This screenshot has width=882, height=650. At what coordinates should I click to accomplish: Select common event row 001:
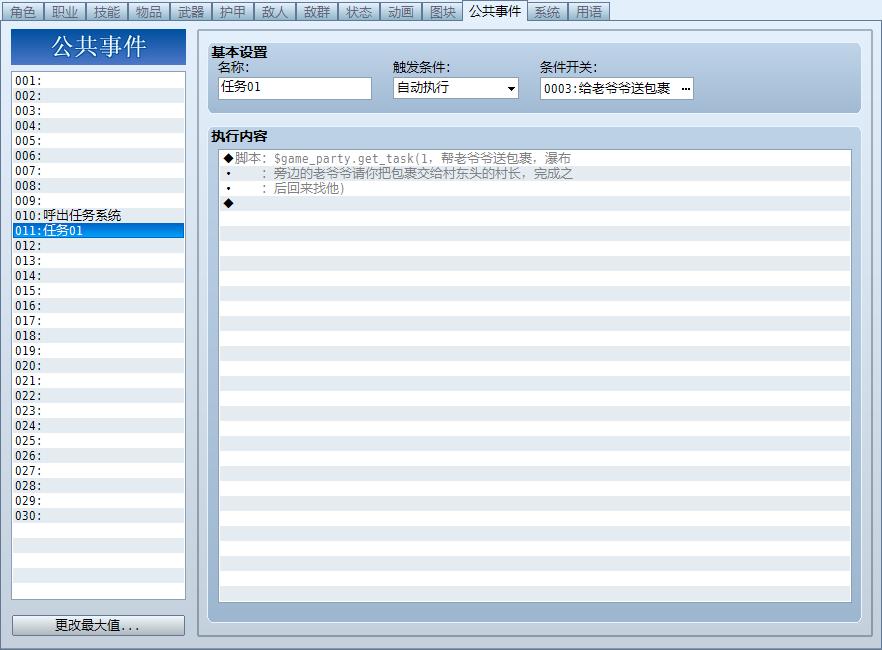[98, 80]
